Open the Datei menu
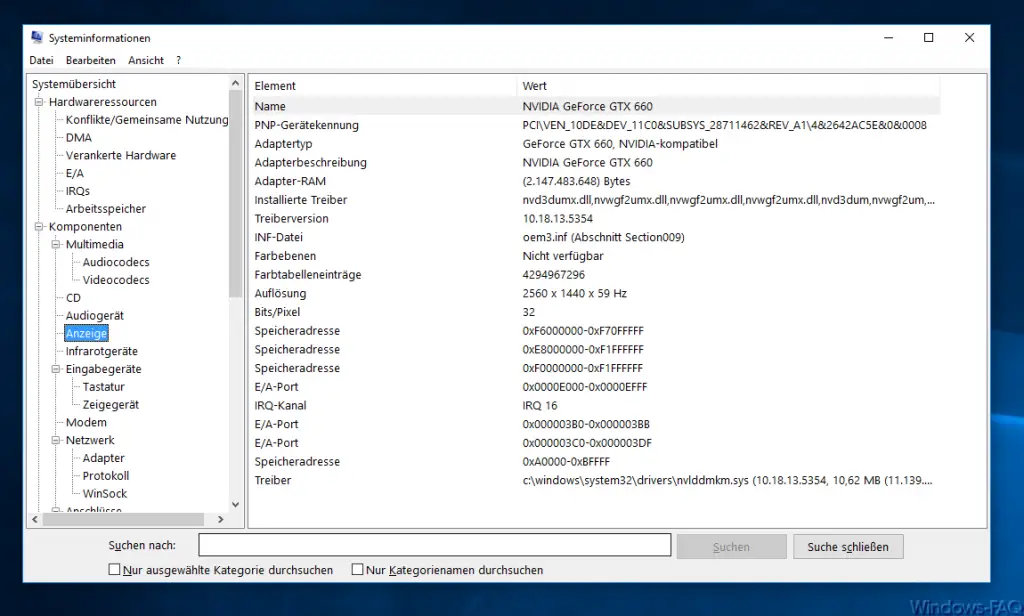Screen dimensions: 1024x616 pos(41,60)
